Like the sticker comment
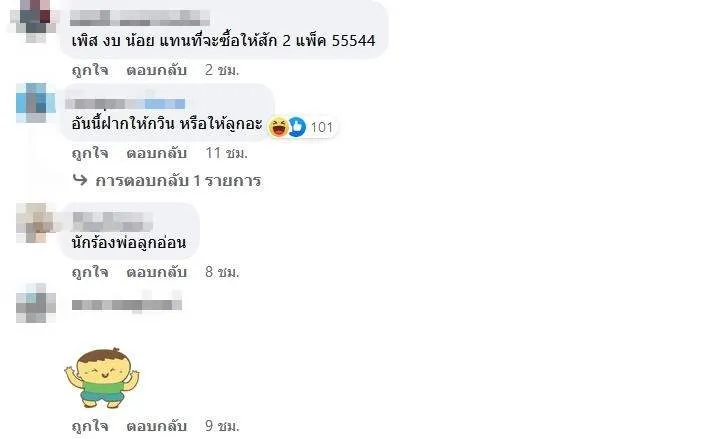Screen dimensions: 712x439 90,426
